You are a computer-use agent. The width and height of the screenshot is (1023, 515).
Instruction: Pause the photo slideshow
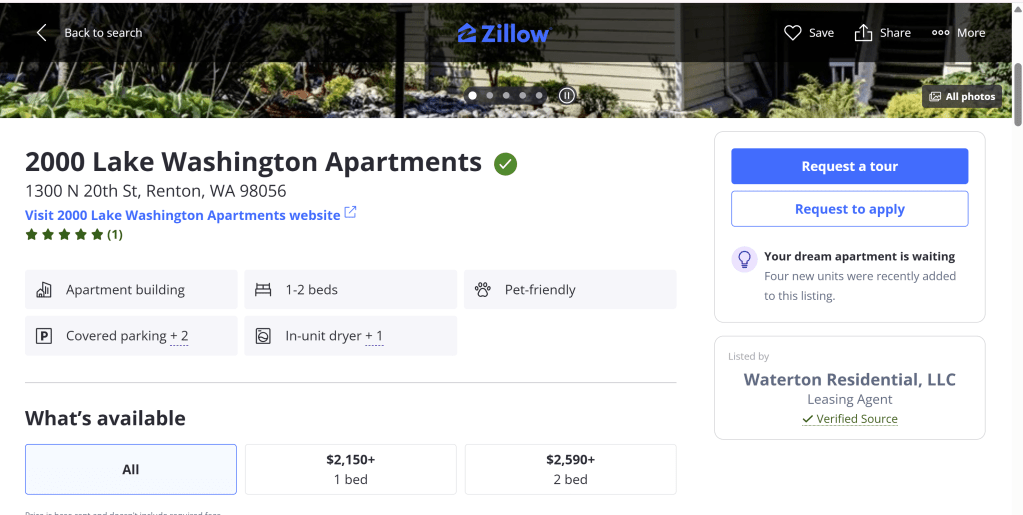pos(567,96)
